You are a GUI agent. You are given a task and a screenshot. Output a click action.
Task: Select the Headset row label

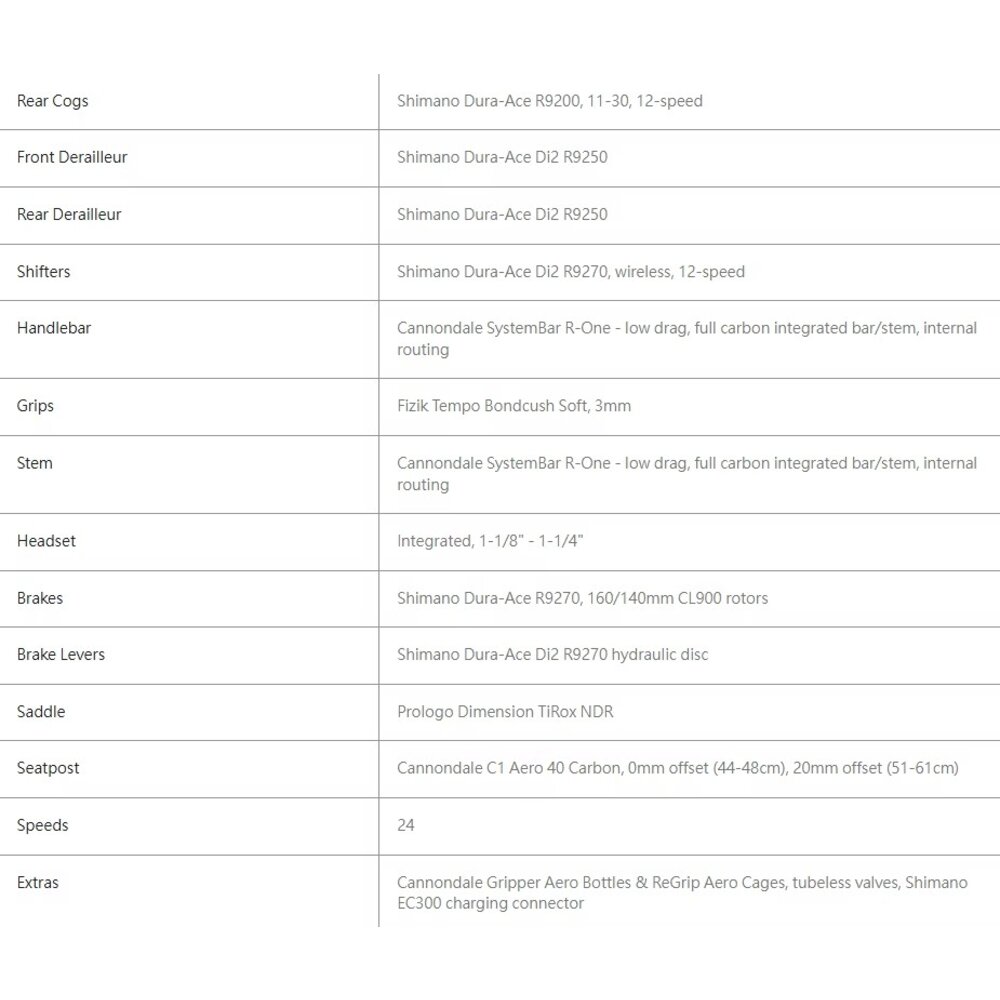46,541
